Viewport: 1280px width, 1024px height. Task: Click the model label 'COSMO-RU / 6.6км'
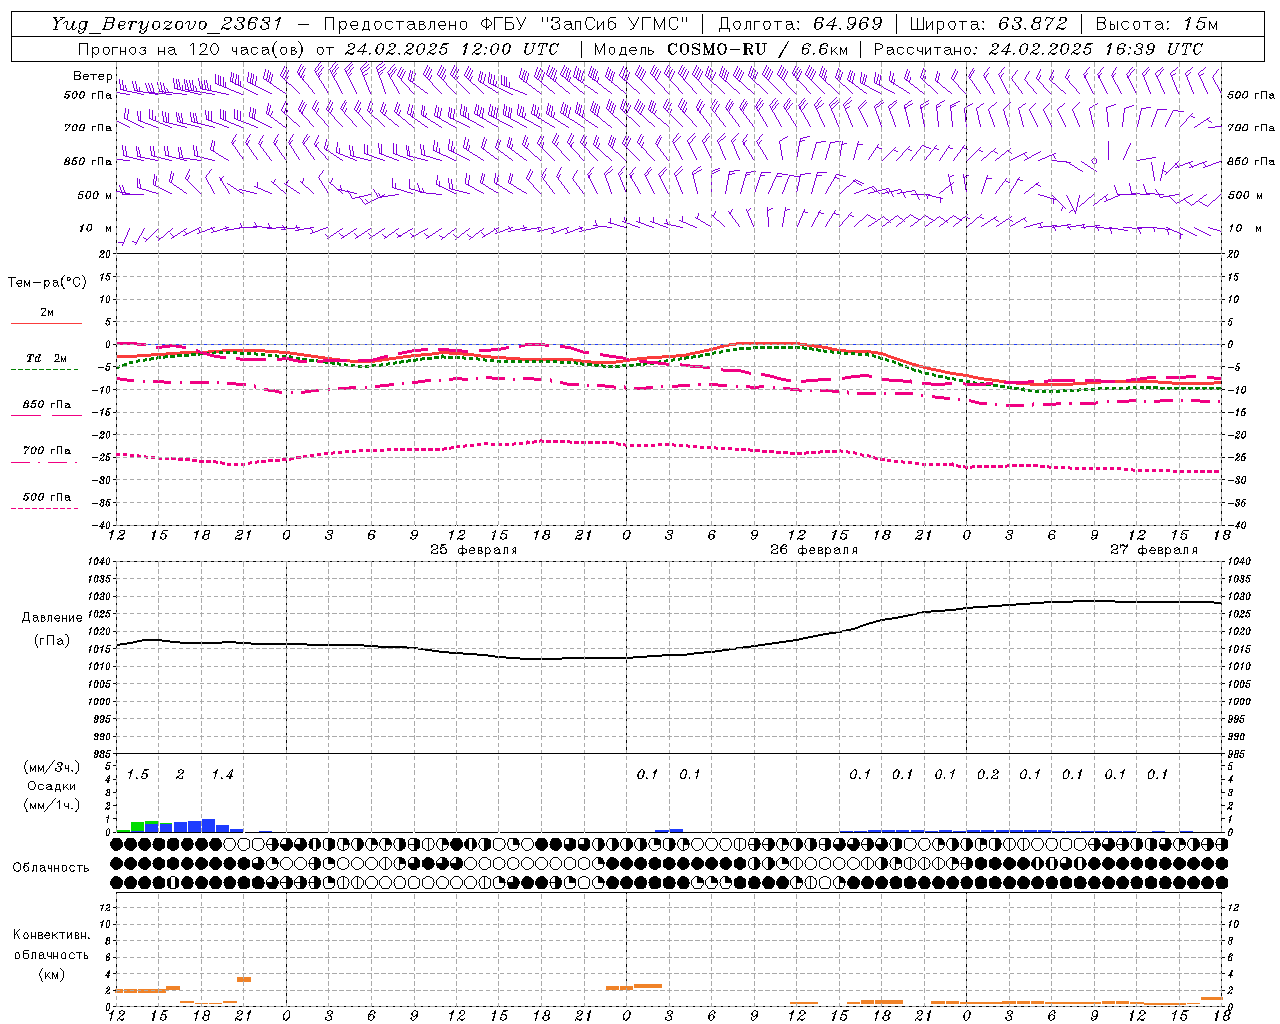point(757,49)
